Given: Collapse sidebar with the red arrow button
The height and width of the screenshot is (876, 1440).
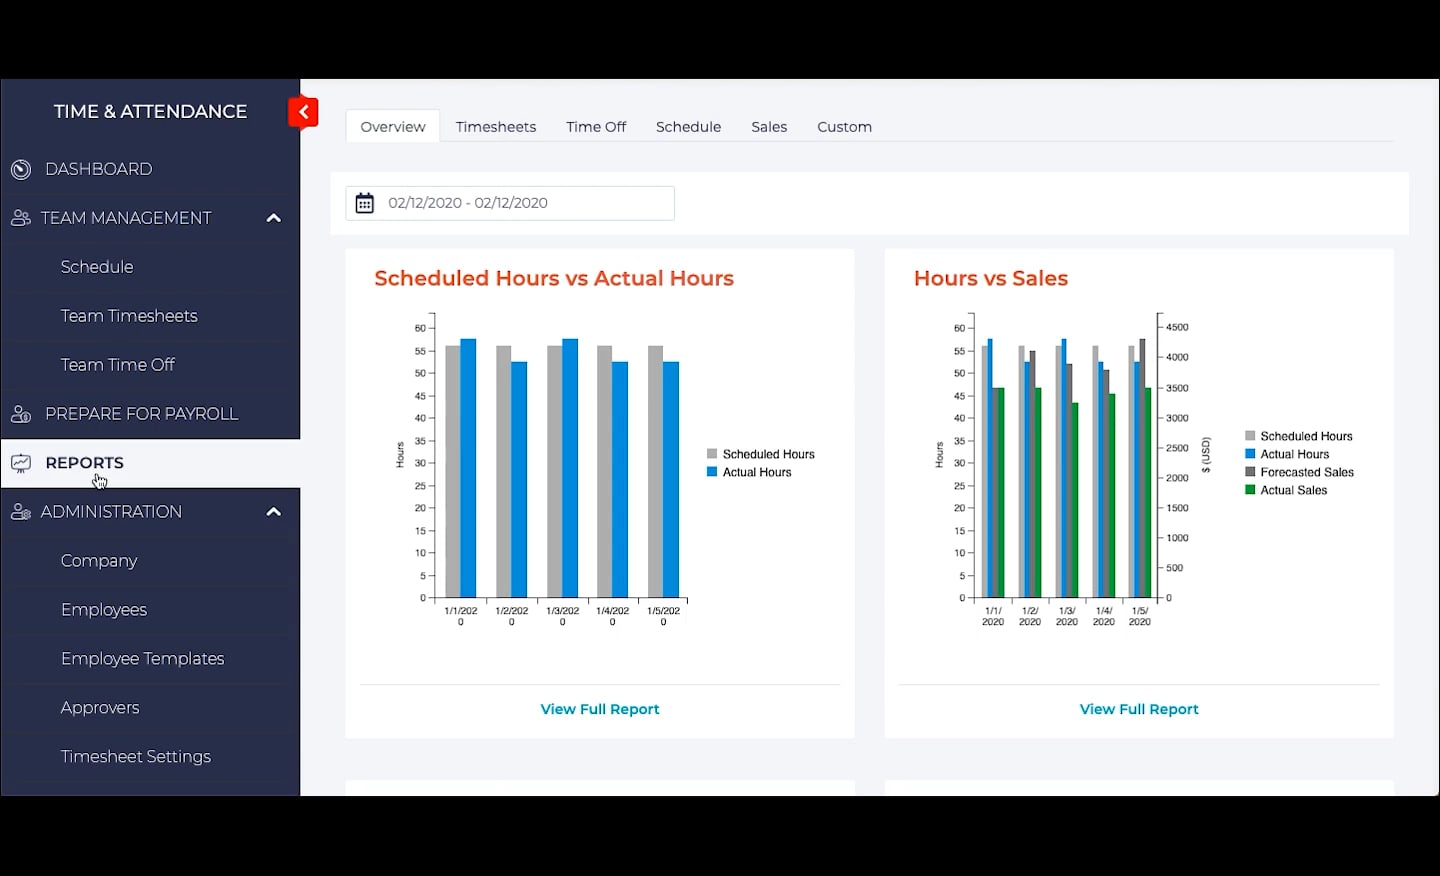Looking at the screenshot, I should (303, 112).
